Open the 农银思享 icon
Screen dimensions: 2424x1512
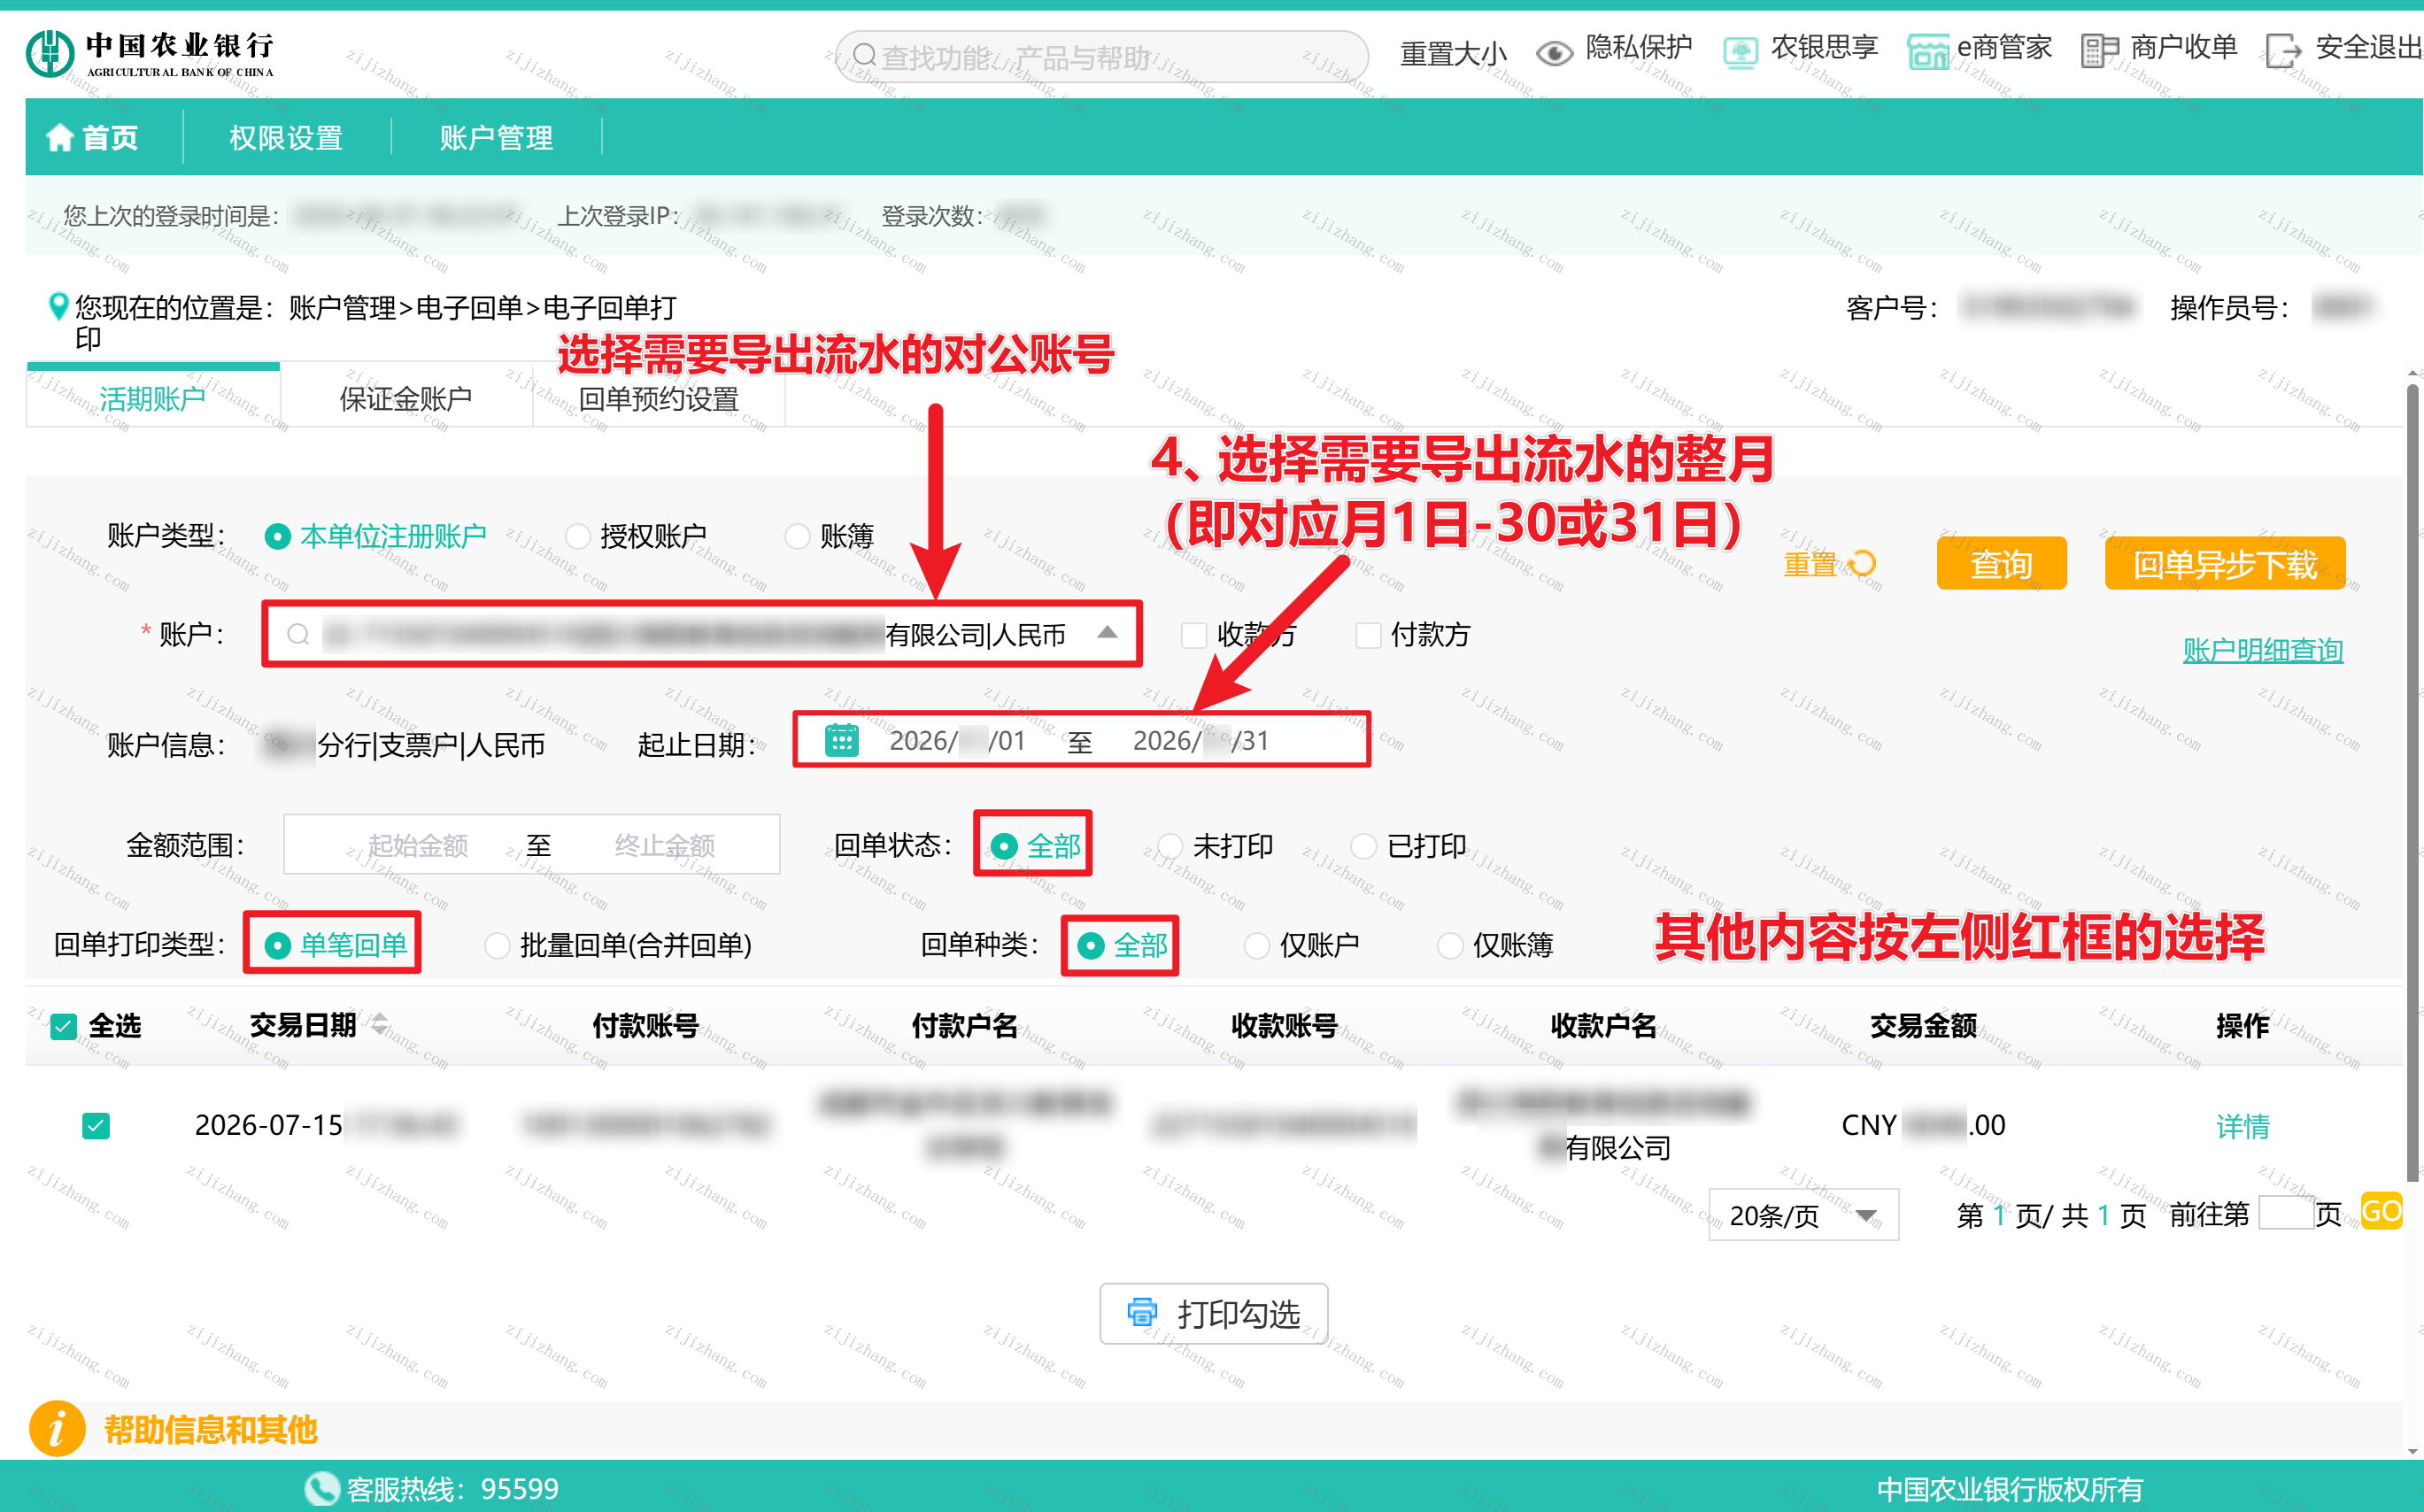[x=1740, y=52]
